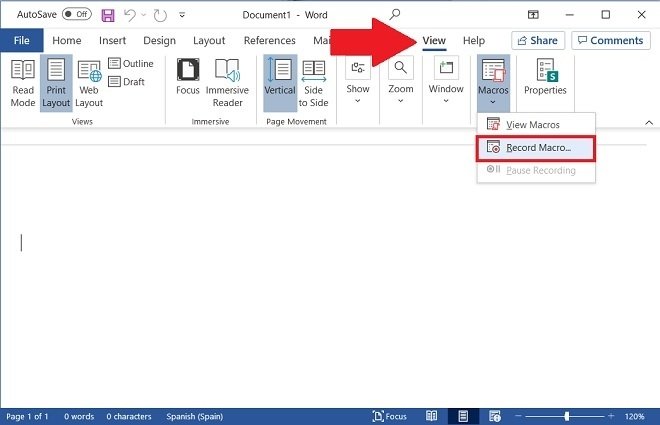Open Customize Quick Access Toolbar dropdown

coord(182,15)
